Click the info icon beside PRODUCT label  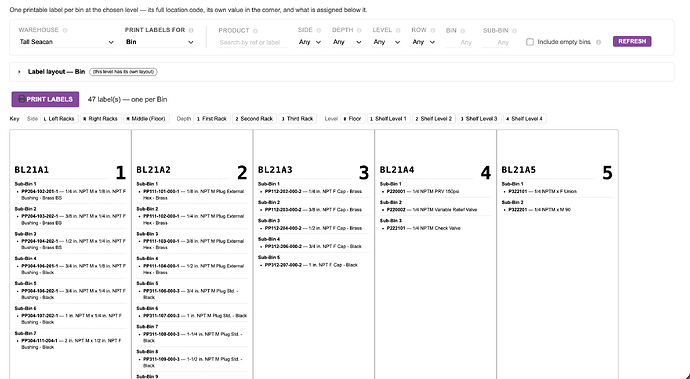click(255, 31)
